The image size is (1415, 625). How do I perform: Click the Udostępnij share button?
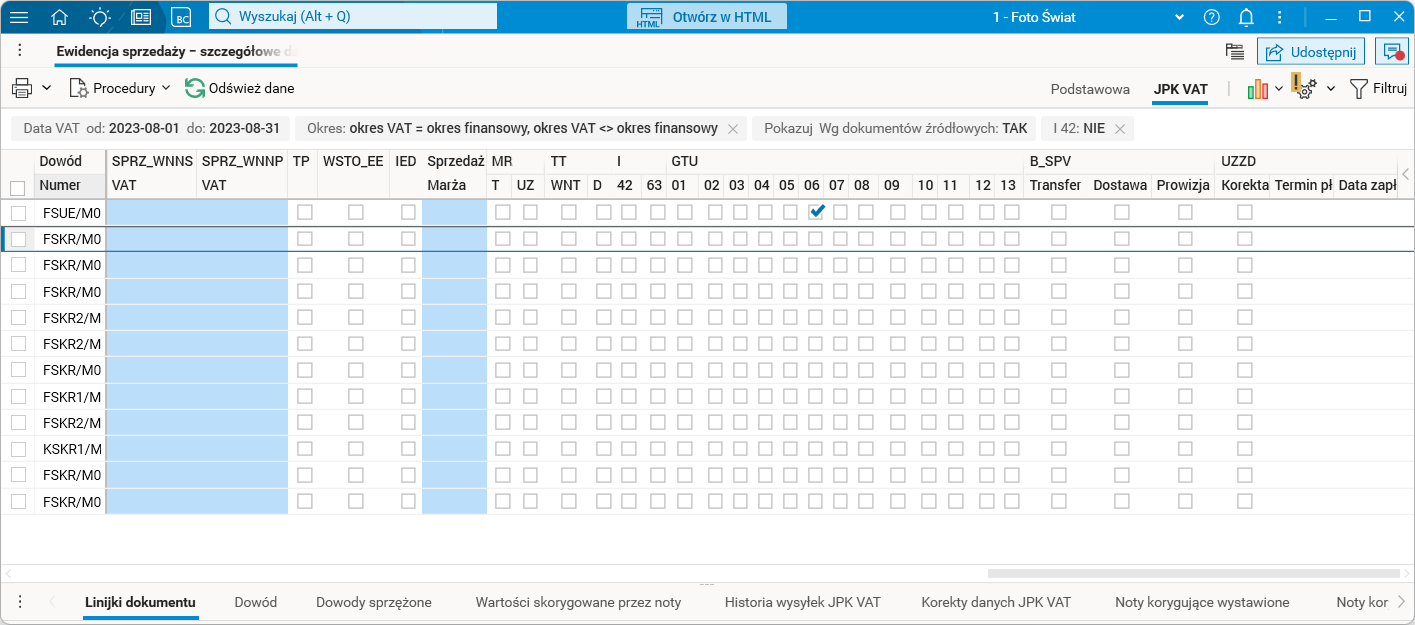coord(1312,52)
